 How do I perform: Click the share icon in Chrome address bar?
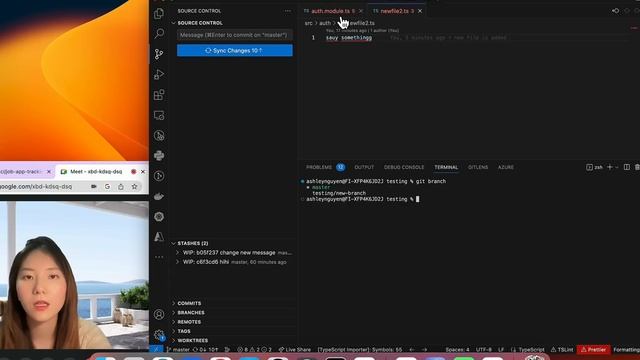tap(121, 187)
